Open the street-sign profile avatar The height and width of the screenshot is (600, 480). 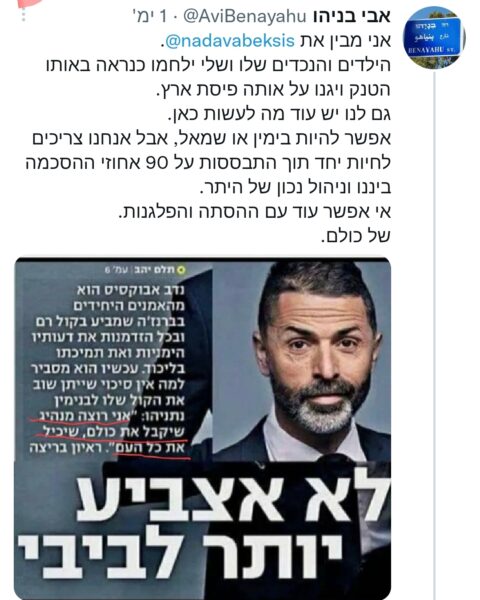(435, 37)
